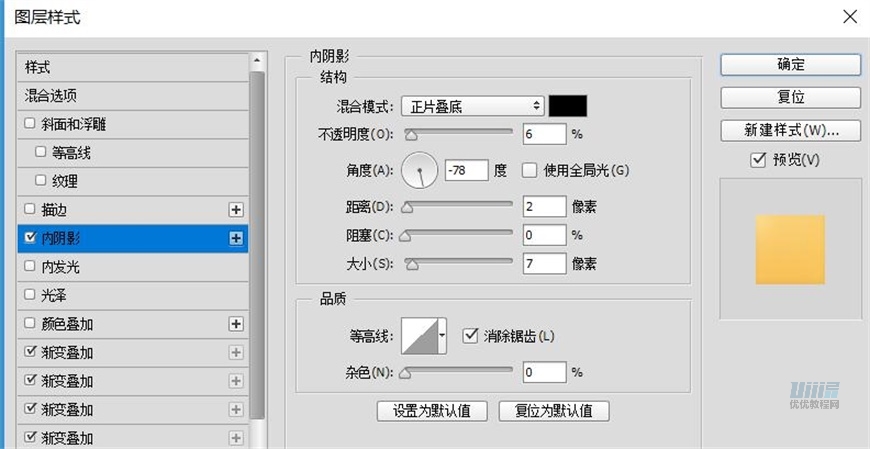Image resolution: width=870 pixels, height=449 pixels.
Task: Enable the 内发光 checkbox
Action: click(x=29, y=266)
